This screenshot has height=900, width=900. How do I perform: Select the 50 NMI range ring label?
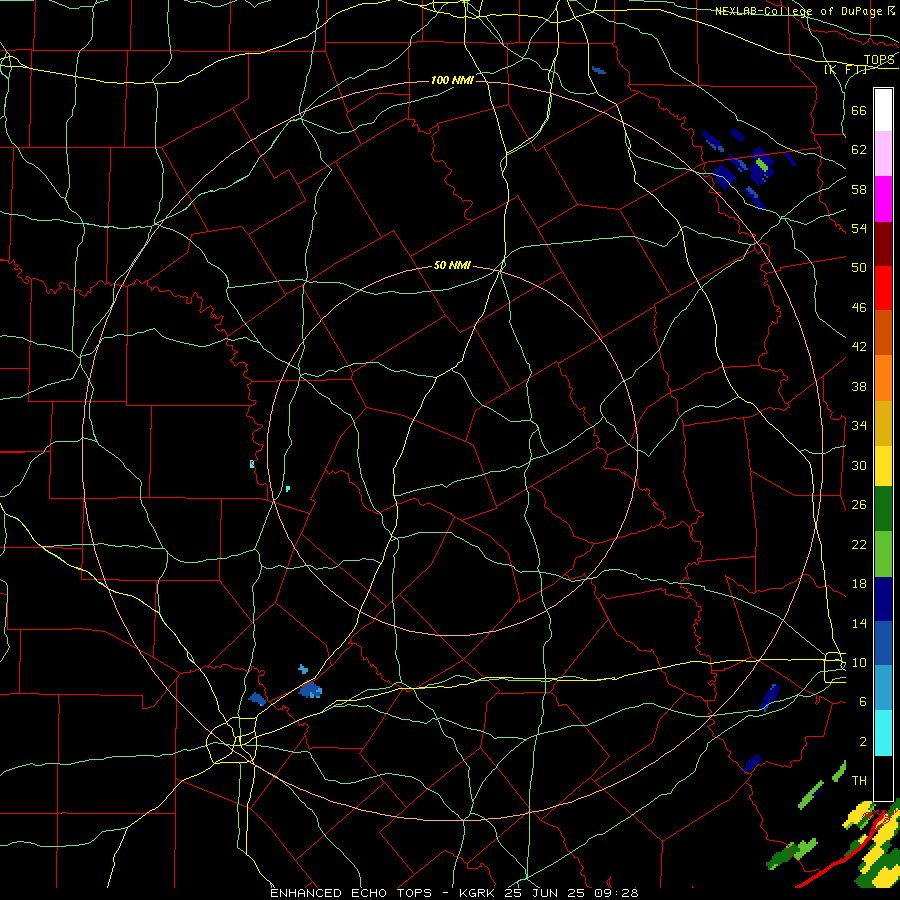click(452, 265)
